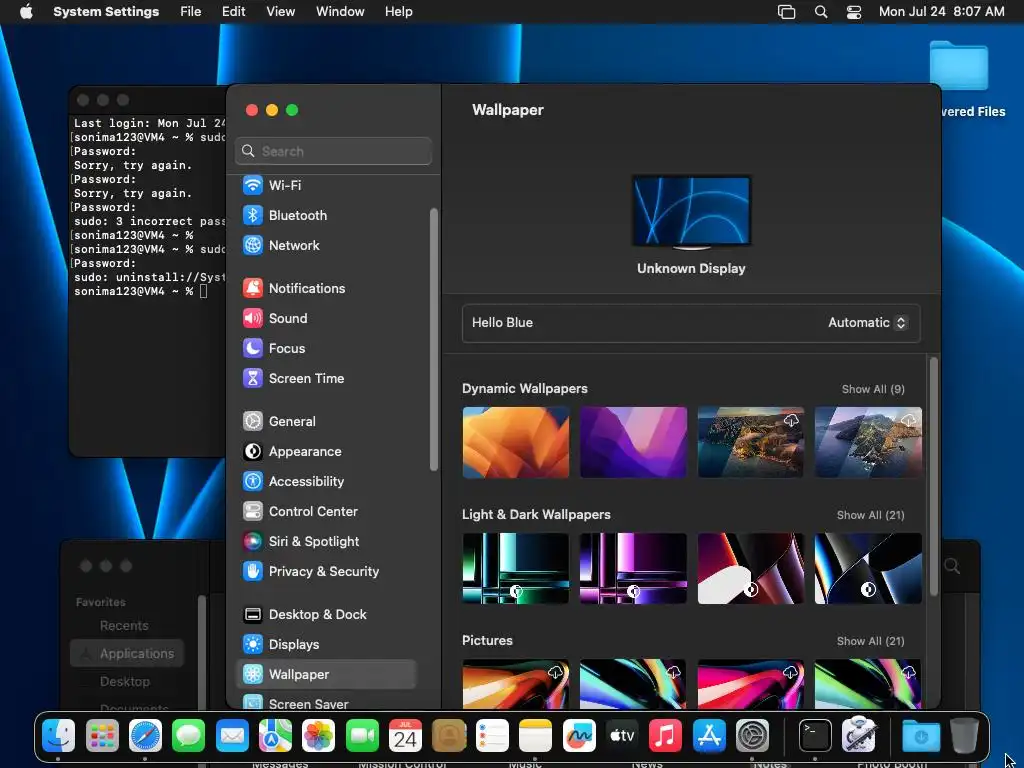Image resolution: width=1024 pixels, height=768 pixels.
Task: Open Spotlight search in menu bar
Action: coord(821,12)
